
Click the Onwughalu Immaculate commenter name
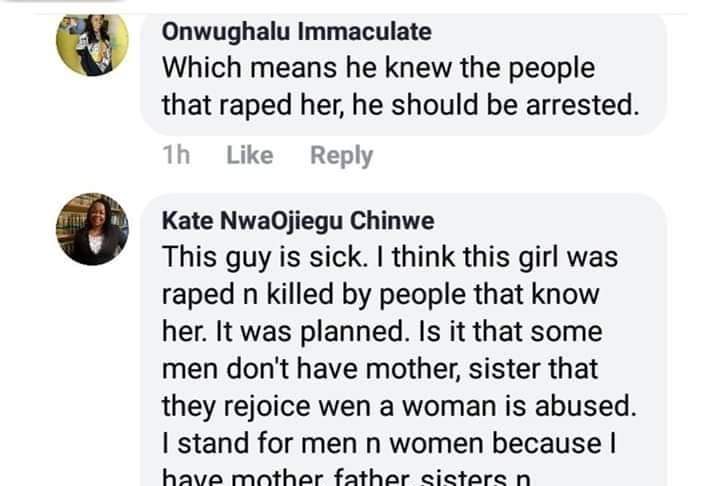point(296,31)
